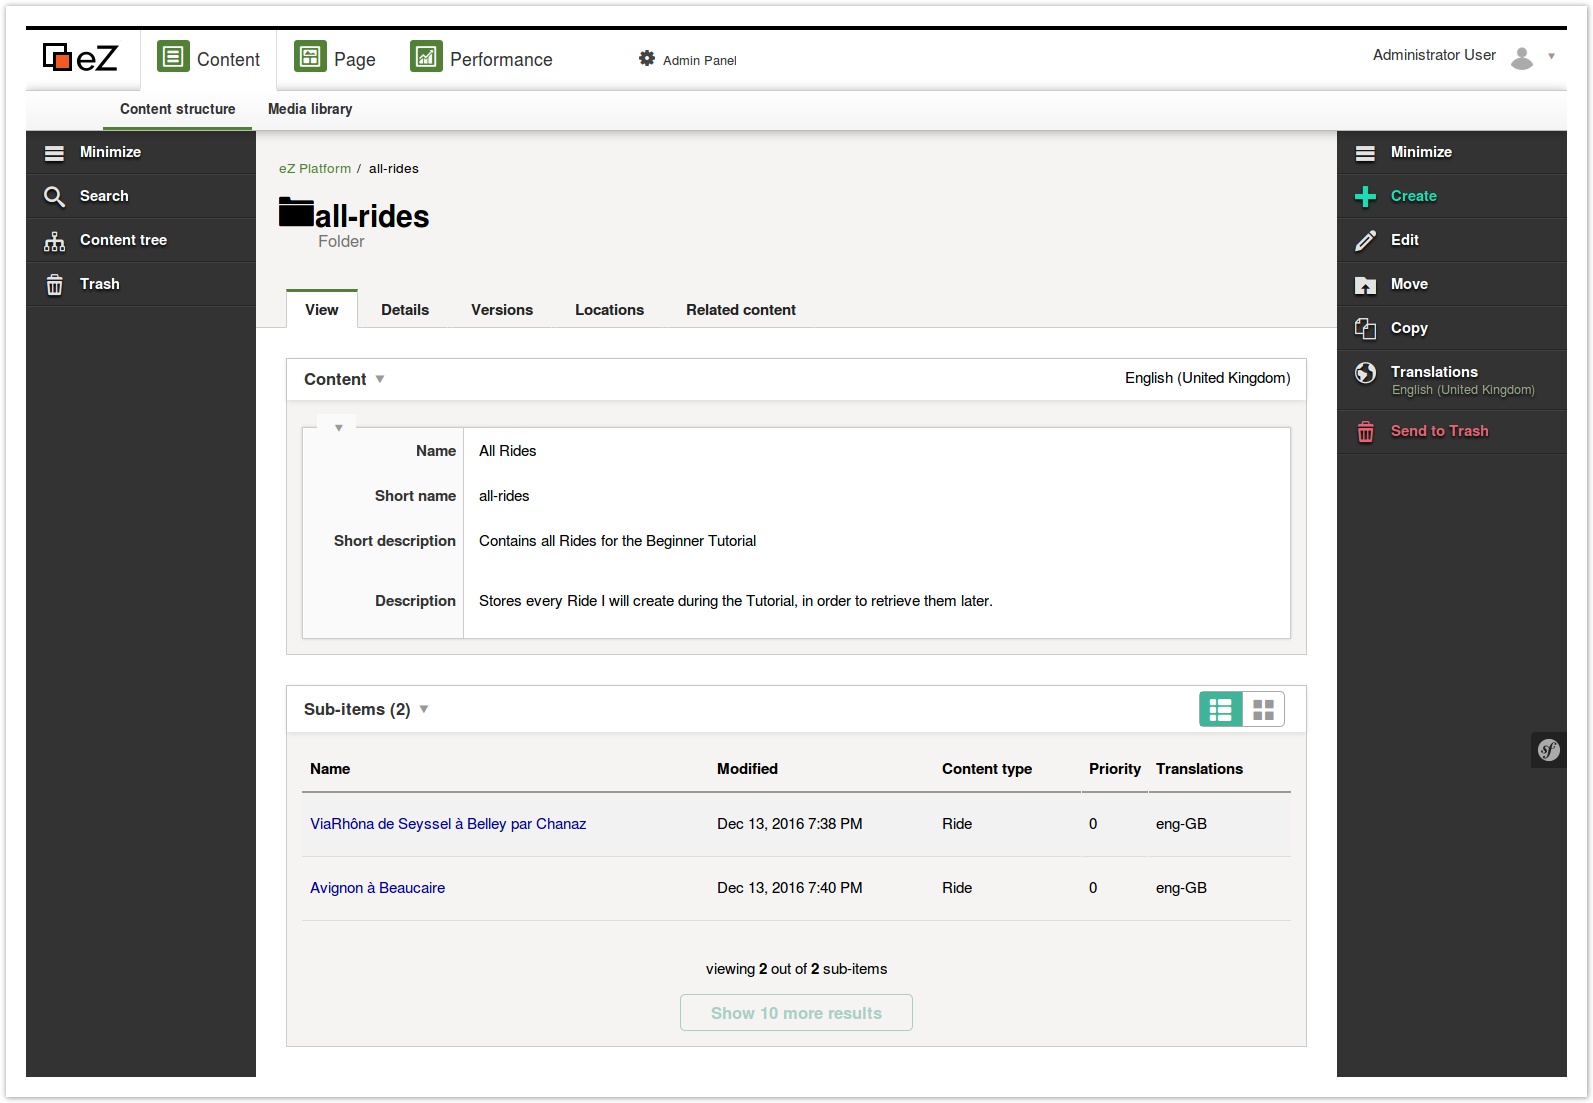The image size is (1593, 1103).
Task: Open the Avignon à Beaucaire ride
Action: 377,888
